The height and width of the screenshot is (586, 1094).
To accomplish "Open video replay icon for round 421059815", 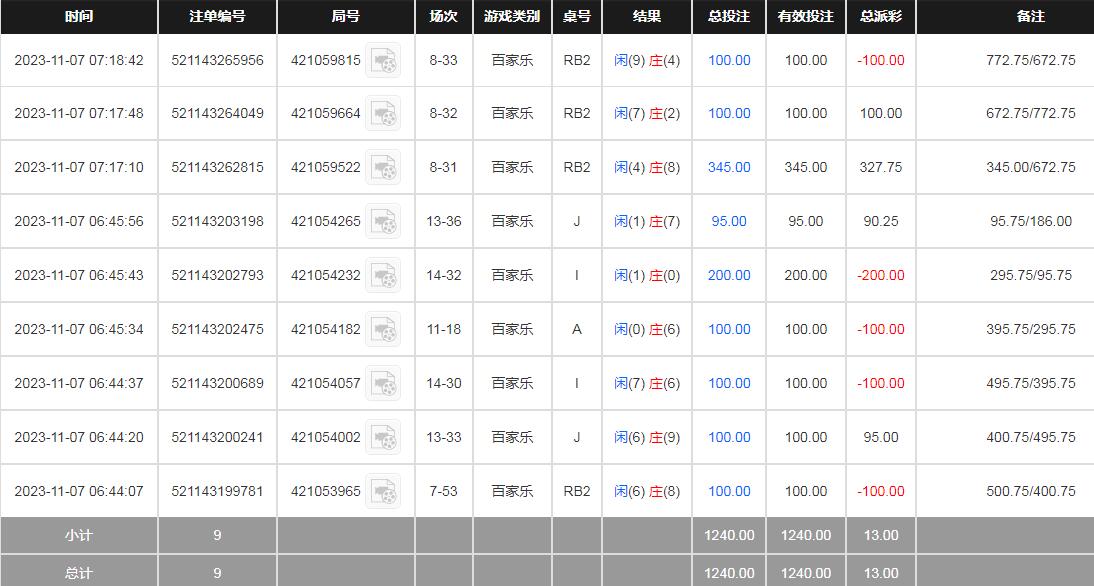I will point(383,61).
